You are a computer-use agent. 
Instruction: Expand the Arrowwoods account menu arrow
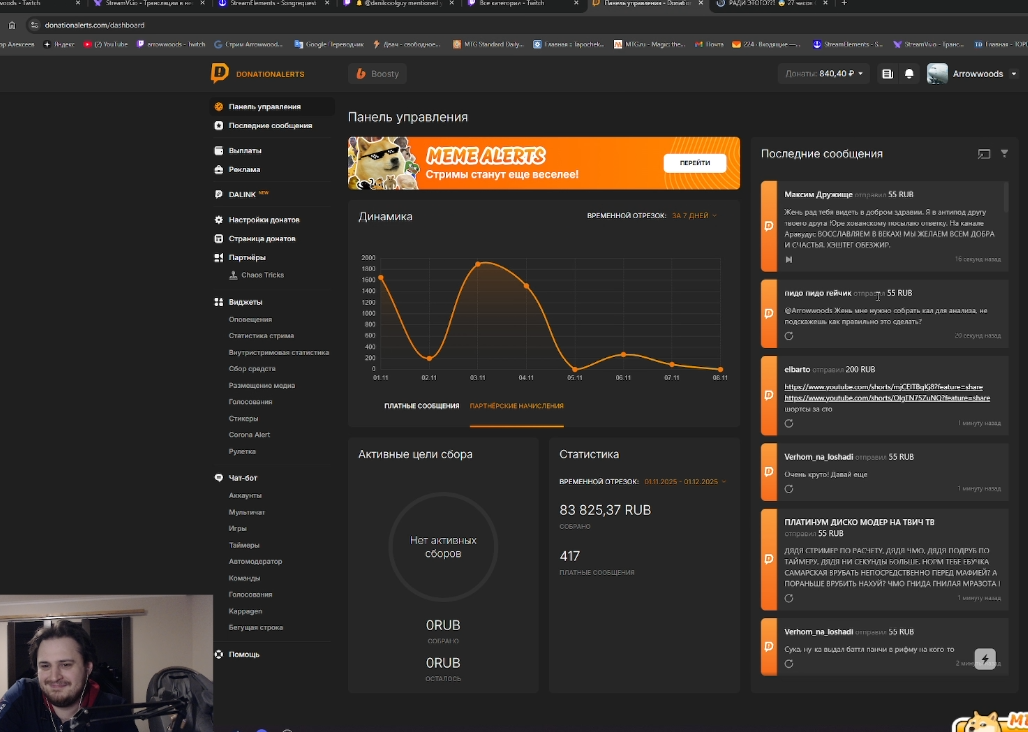[x=1014, y=74]
